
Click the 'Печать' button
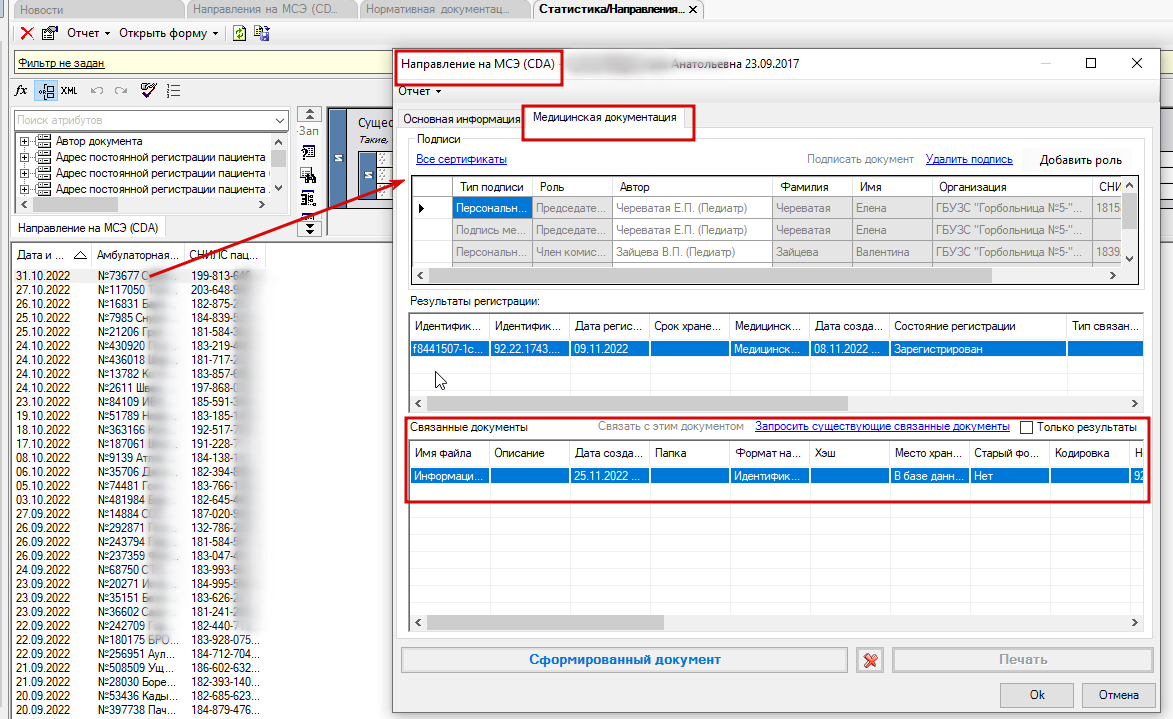coord(1023,660)
